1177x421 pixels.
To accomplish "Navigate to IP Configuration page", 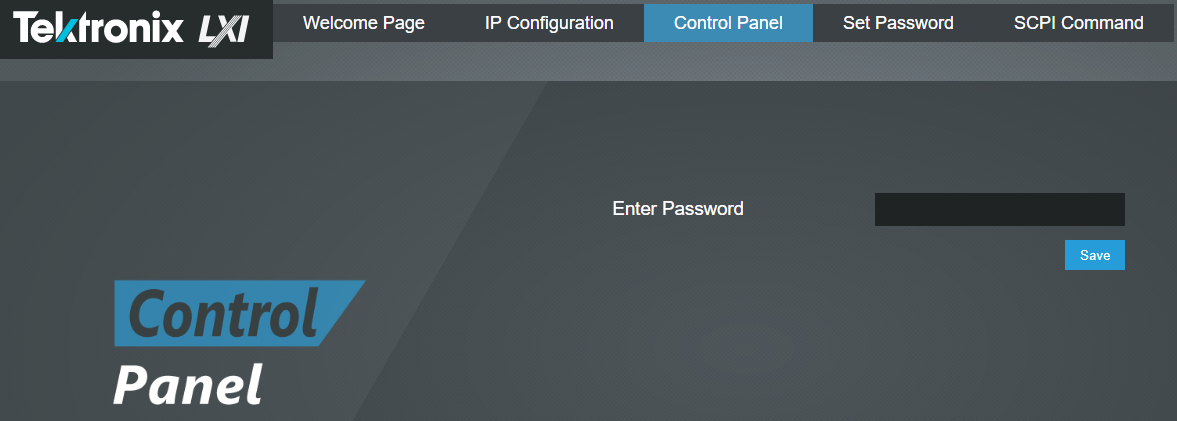I will pos(549,22).
